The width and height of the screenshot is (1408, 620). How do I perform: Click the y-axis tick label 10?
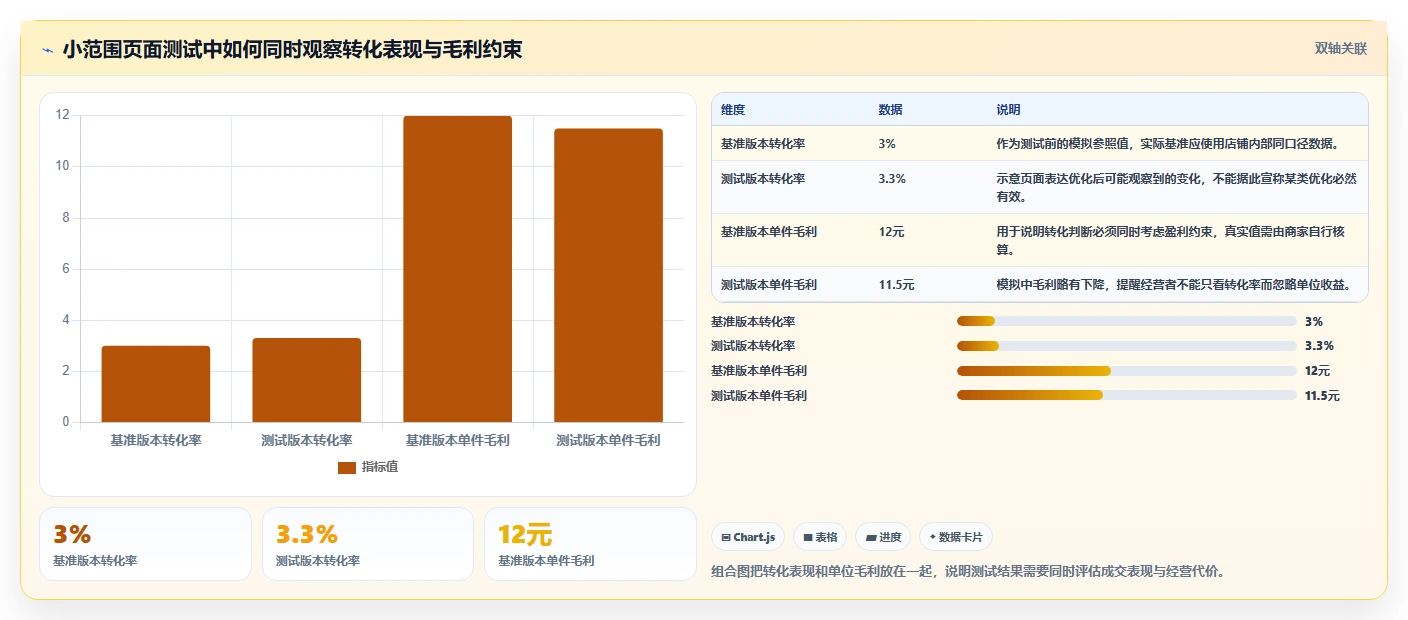[x=63, y=166]
